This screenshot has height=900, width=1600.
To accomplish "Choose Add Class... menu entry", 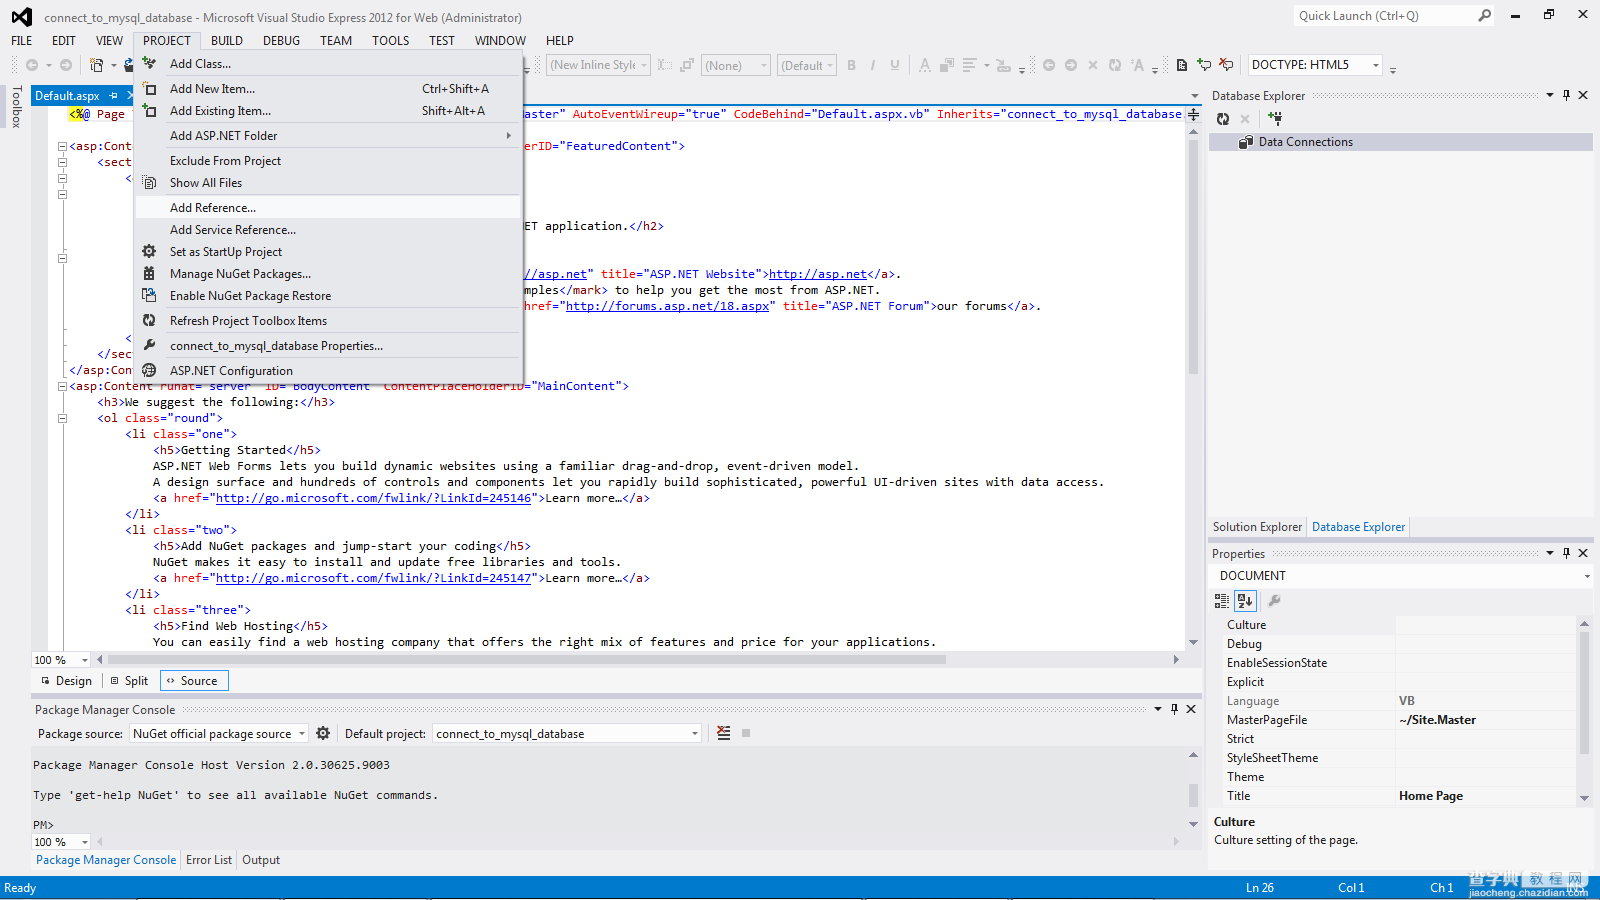I will point(328,64).
